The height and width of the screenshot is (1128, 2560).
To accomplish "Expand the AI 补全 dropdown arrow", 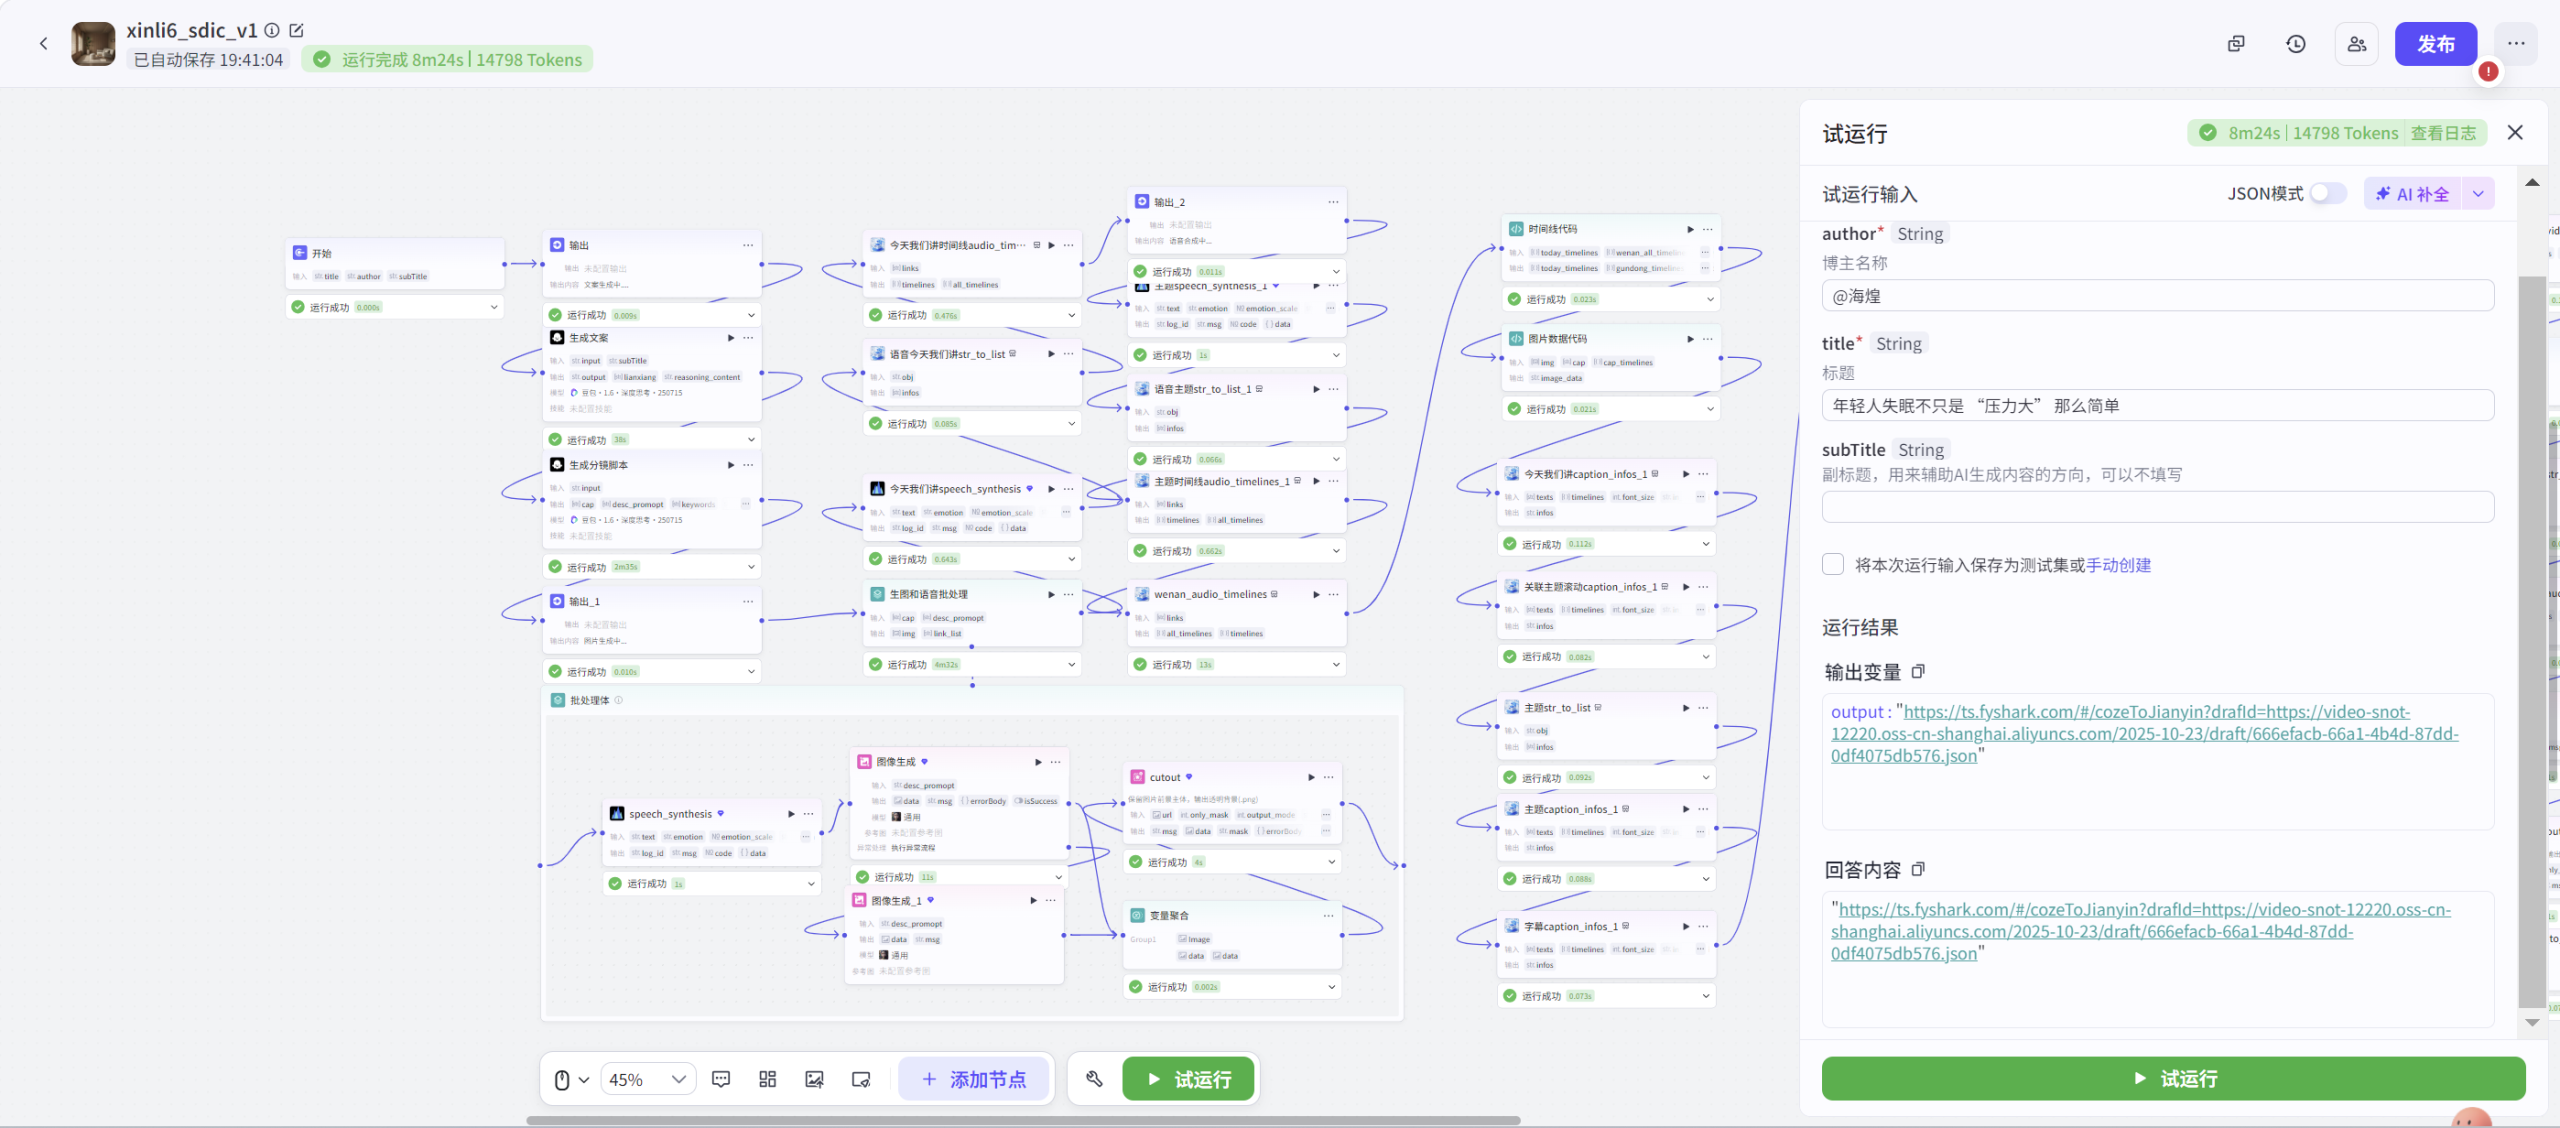I will pos(2478,194).
